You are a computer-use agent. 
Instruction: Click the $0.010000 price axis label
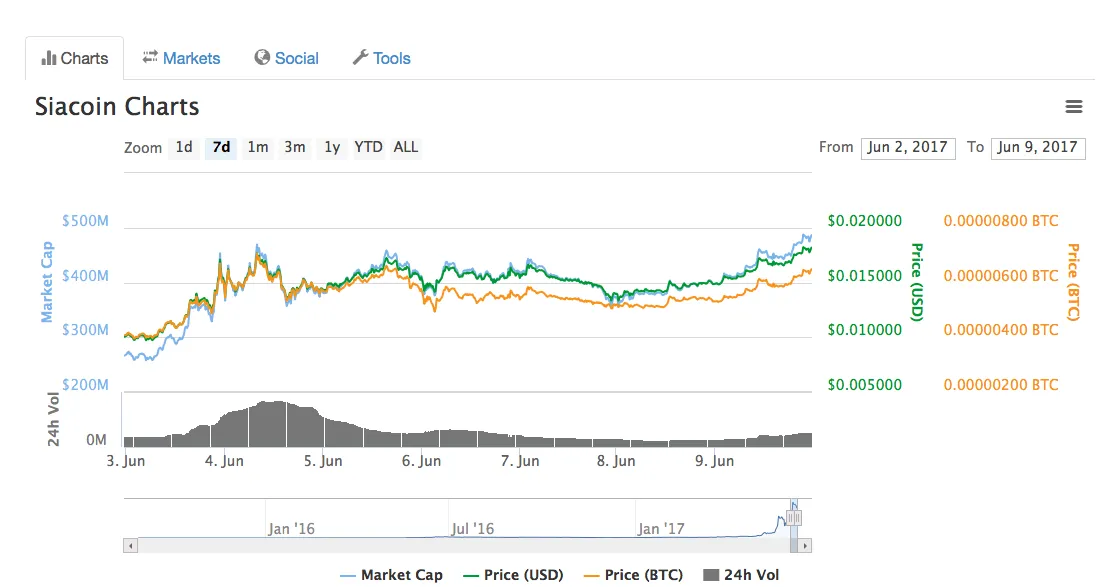(865, 330)
